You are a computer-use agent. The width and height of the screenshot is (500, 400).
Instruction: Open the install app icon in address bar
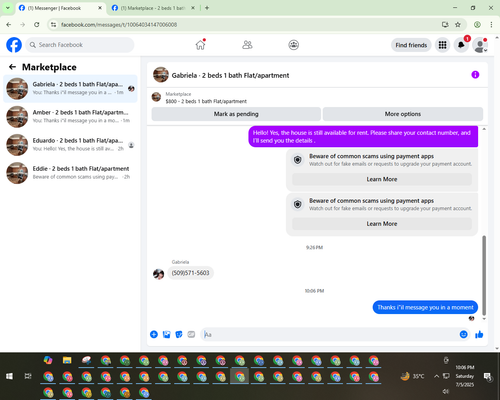[445, 24]
